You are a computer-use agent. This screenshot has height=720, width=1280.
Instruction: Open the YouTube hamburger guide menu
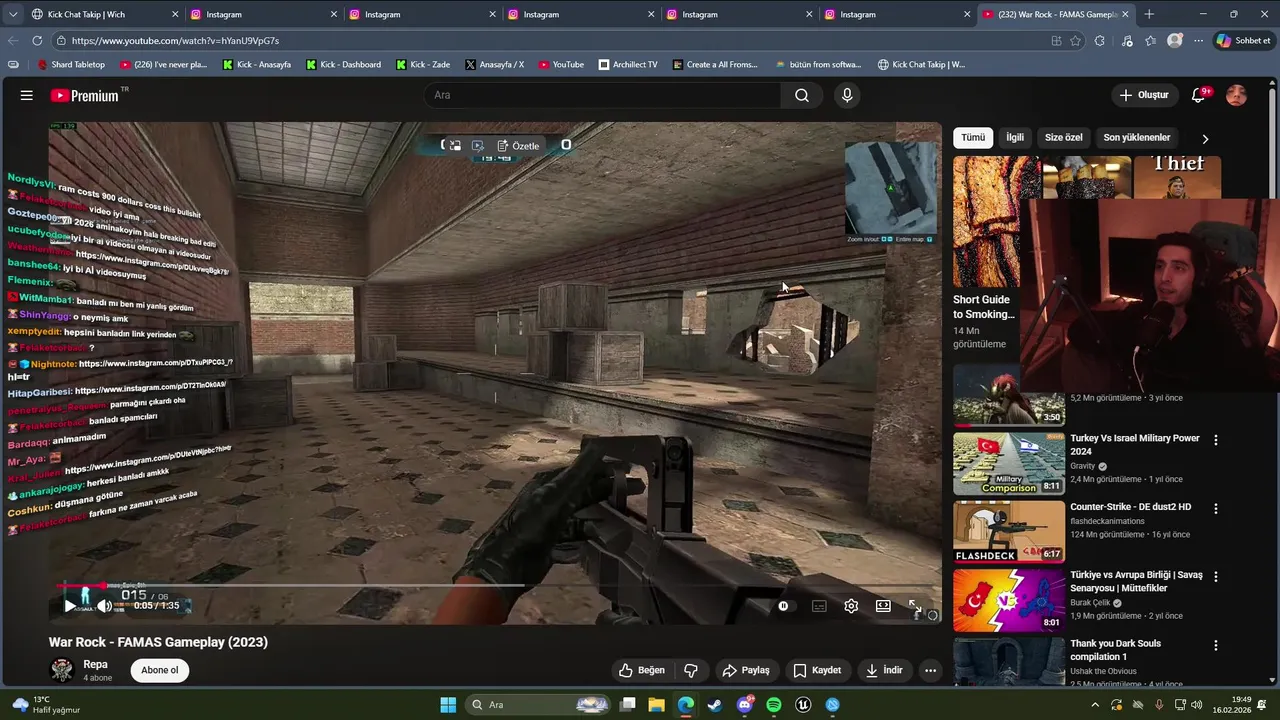(x=27, y=95)
